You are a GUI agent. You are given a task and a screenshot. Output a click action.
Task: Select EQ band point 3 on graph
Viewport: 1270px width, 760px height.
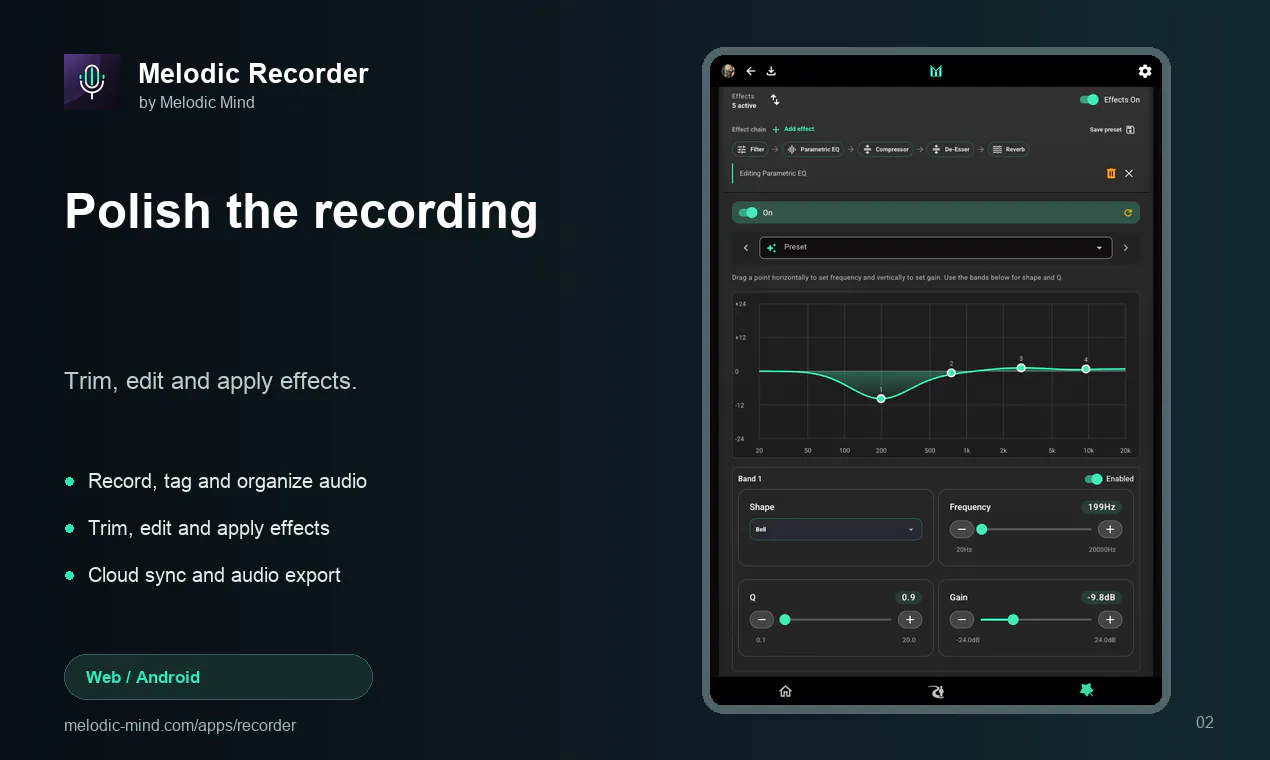(x=1021, y=368)
